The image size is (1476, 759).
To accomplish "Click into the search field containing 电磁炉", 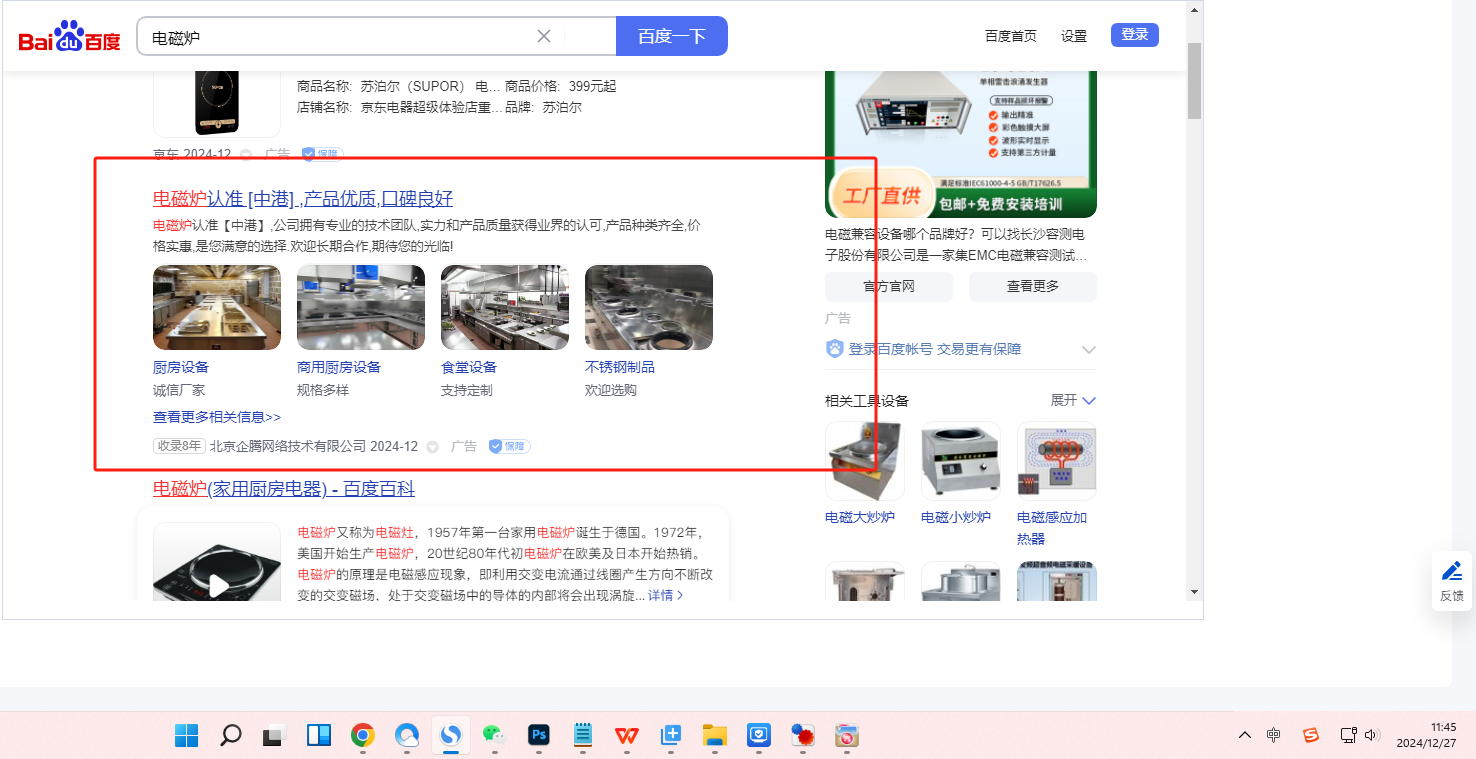I will 340,37.
